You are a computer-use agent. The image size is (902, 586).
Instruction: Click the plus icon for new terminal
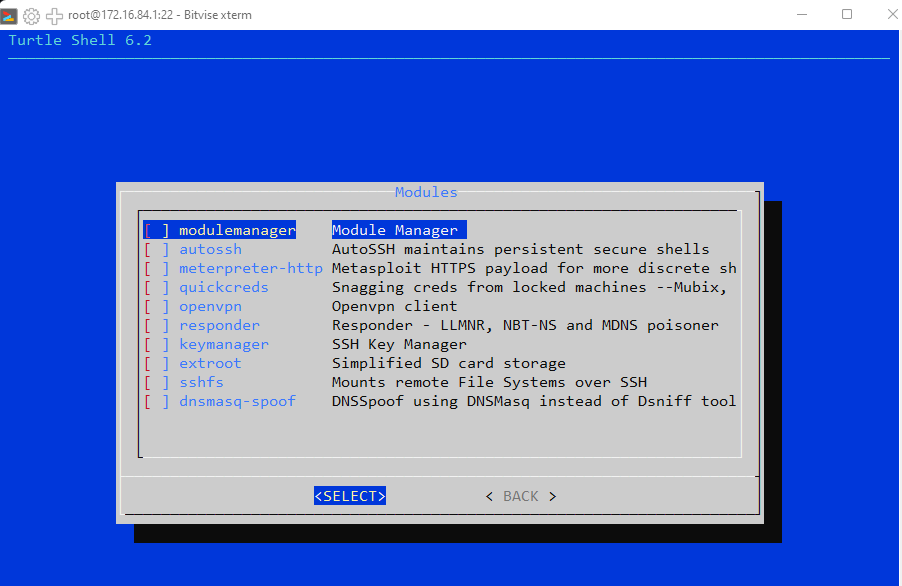point(54,15)
